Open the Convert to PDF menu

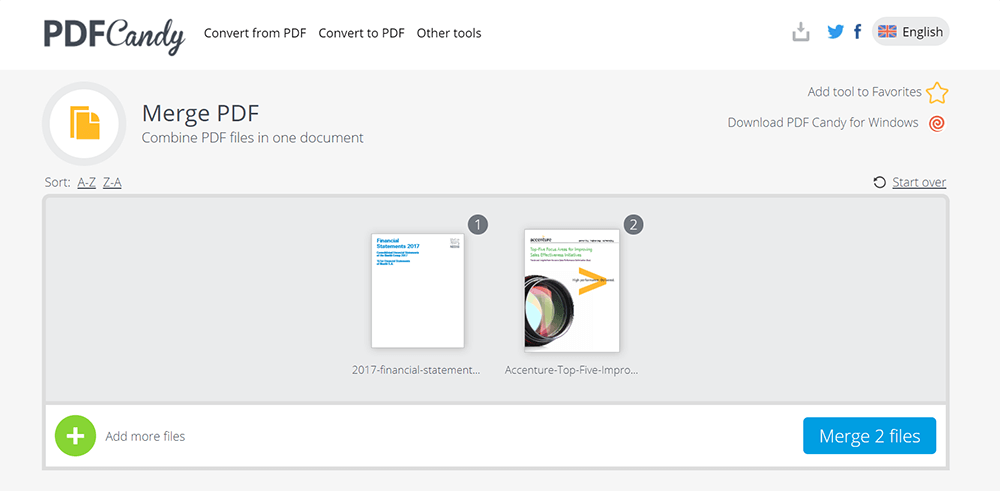pyautogui.click(x=361, y=33)
